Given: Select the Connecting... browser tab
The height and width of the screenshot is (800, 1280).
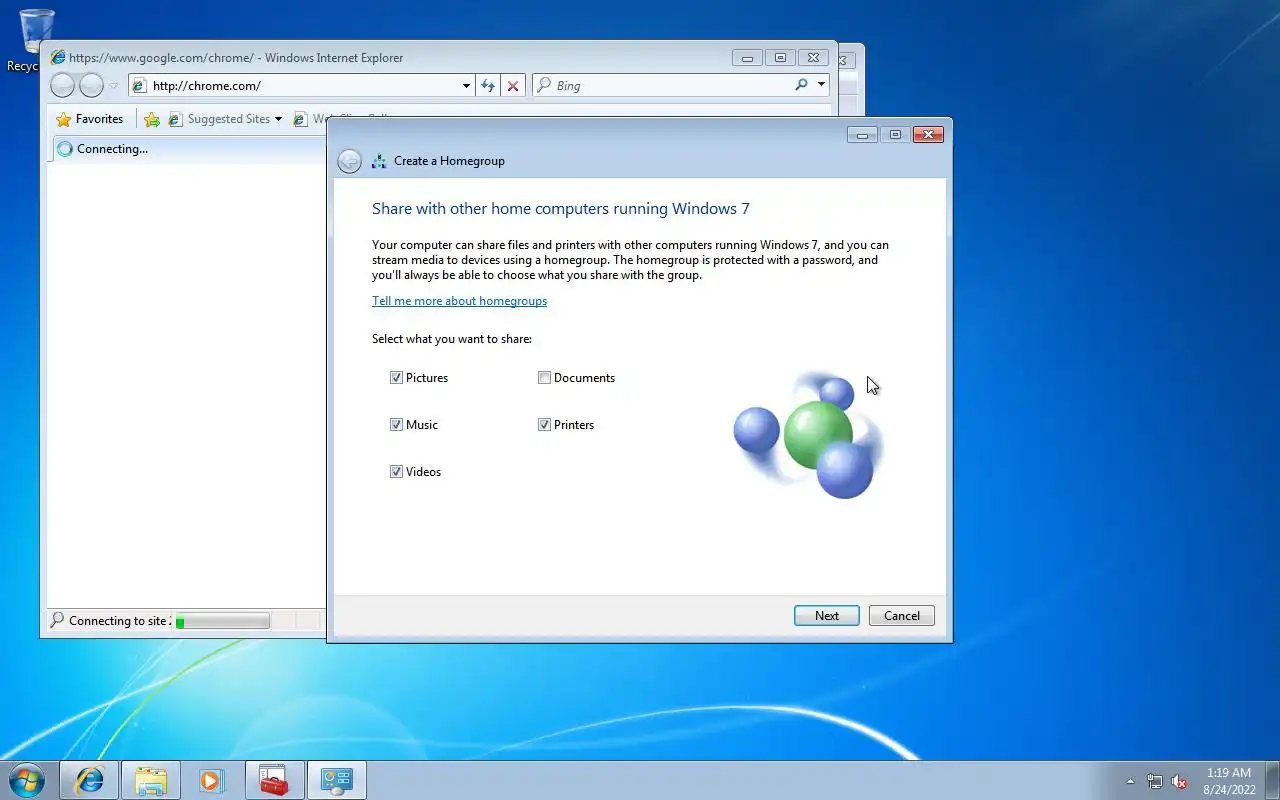Looking at the screenshot, I should pos(186,149).
